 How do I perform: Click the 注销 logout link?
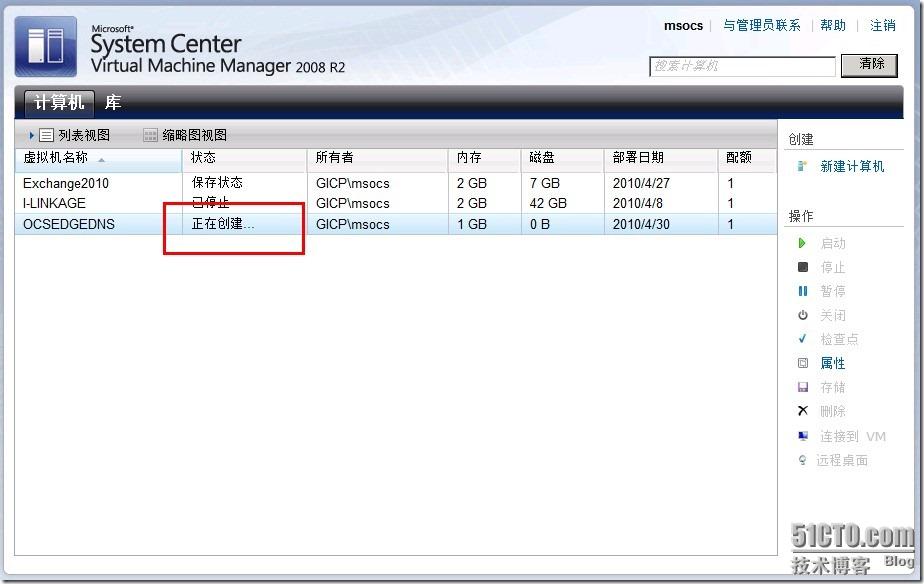[x=883, y=25]
